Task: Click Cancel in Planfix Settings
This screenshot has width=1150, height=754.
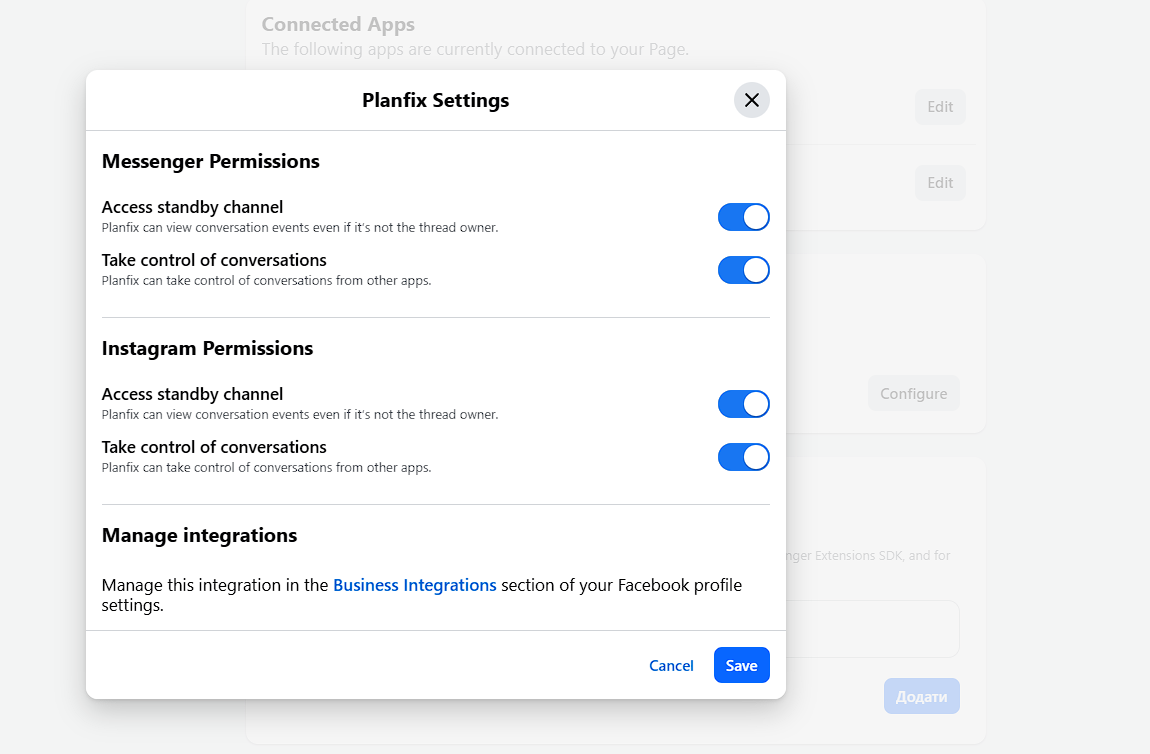Action: [671, 665]
